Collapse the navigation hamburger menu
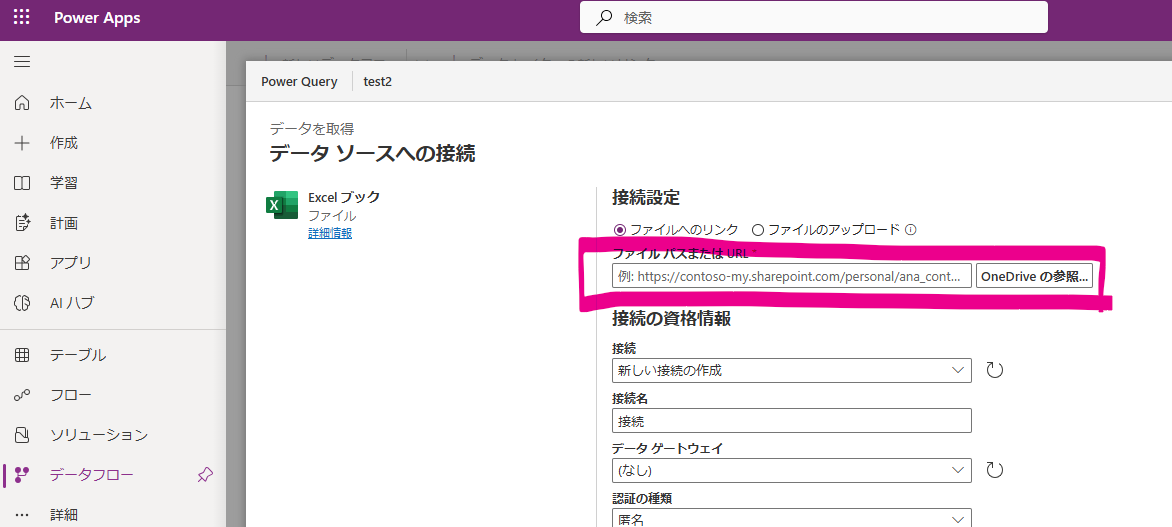The width and height of the screenshot is (1172, 527). (x=22, y=62)
